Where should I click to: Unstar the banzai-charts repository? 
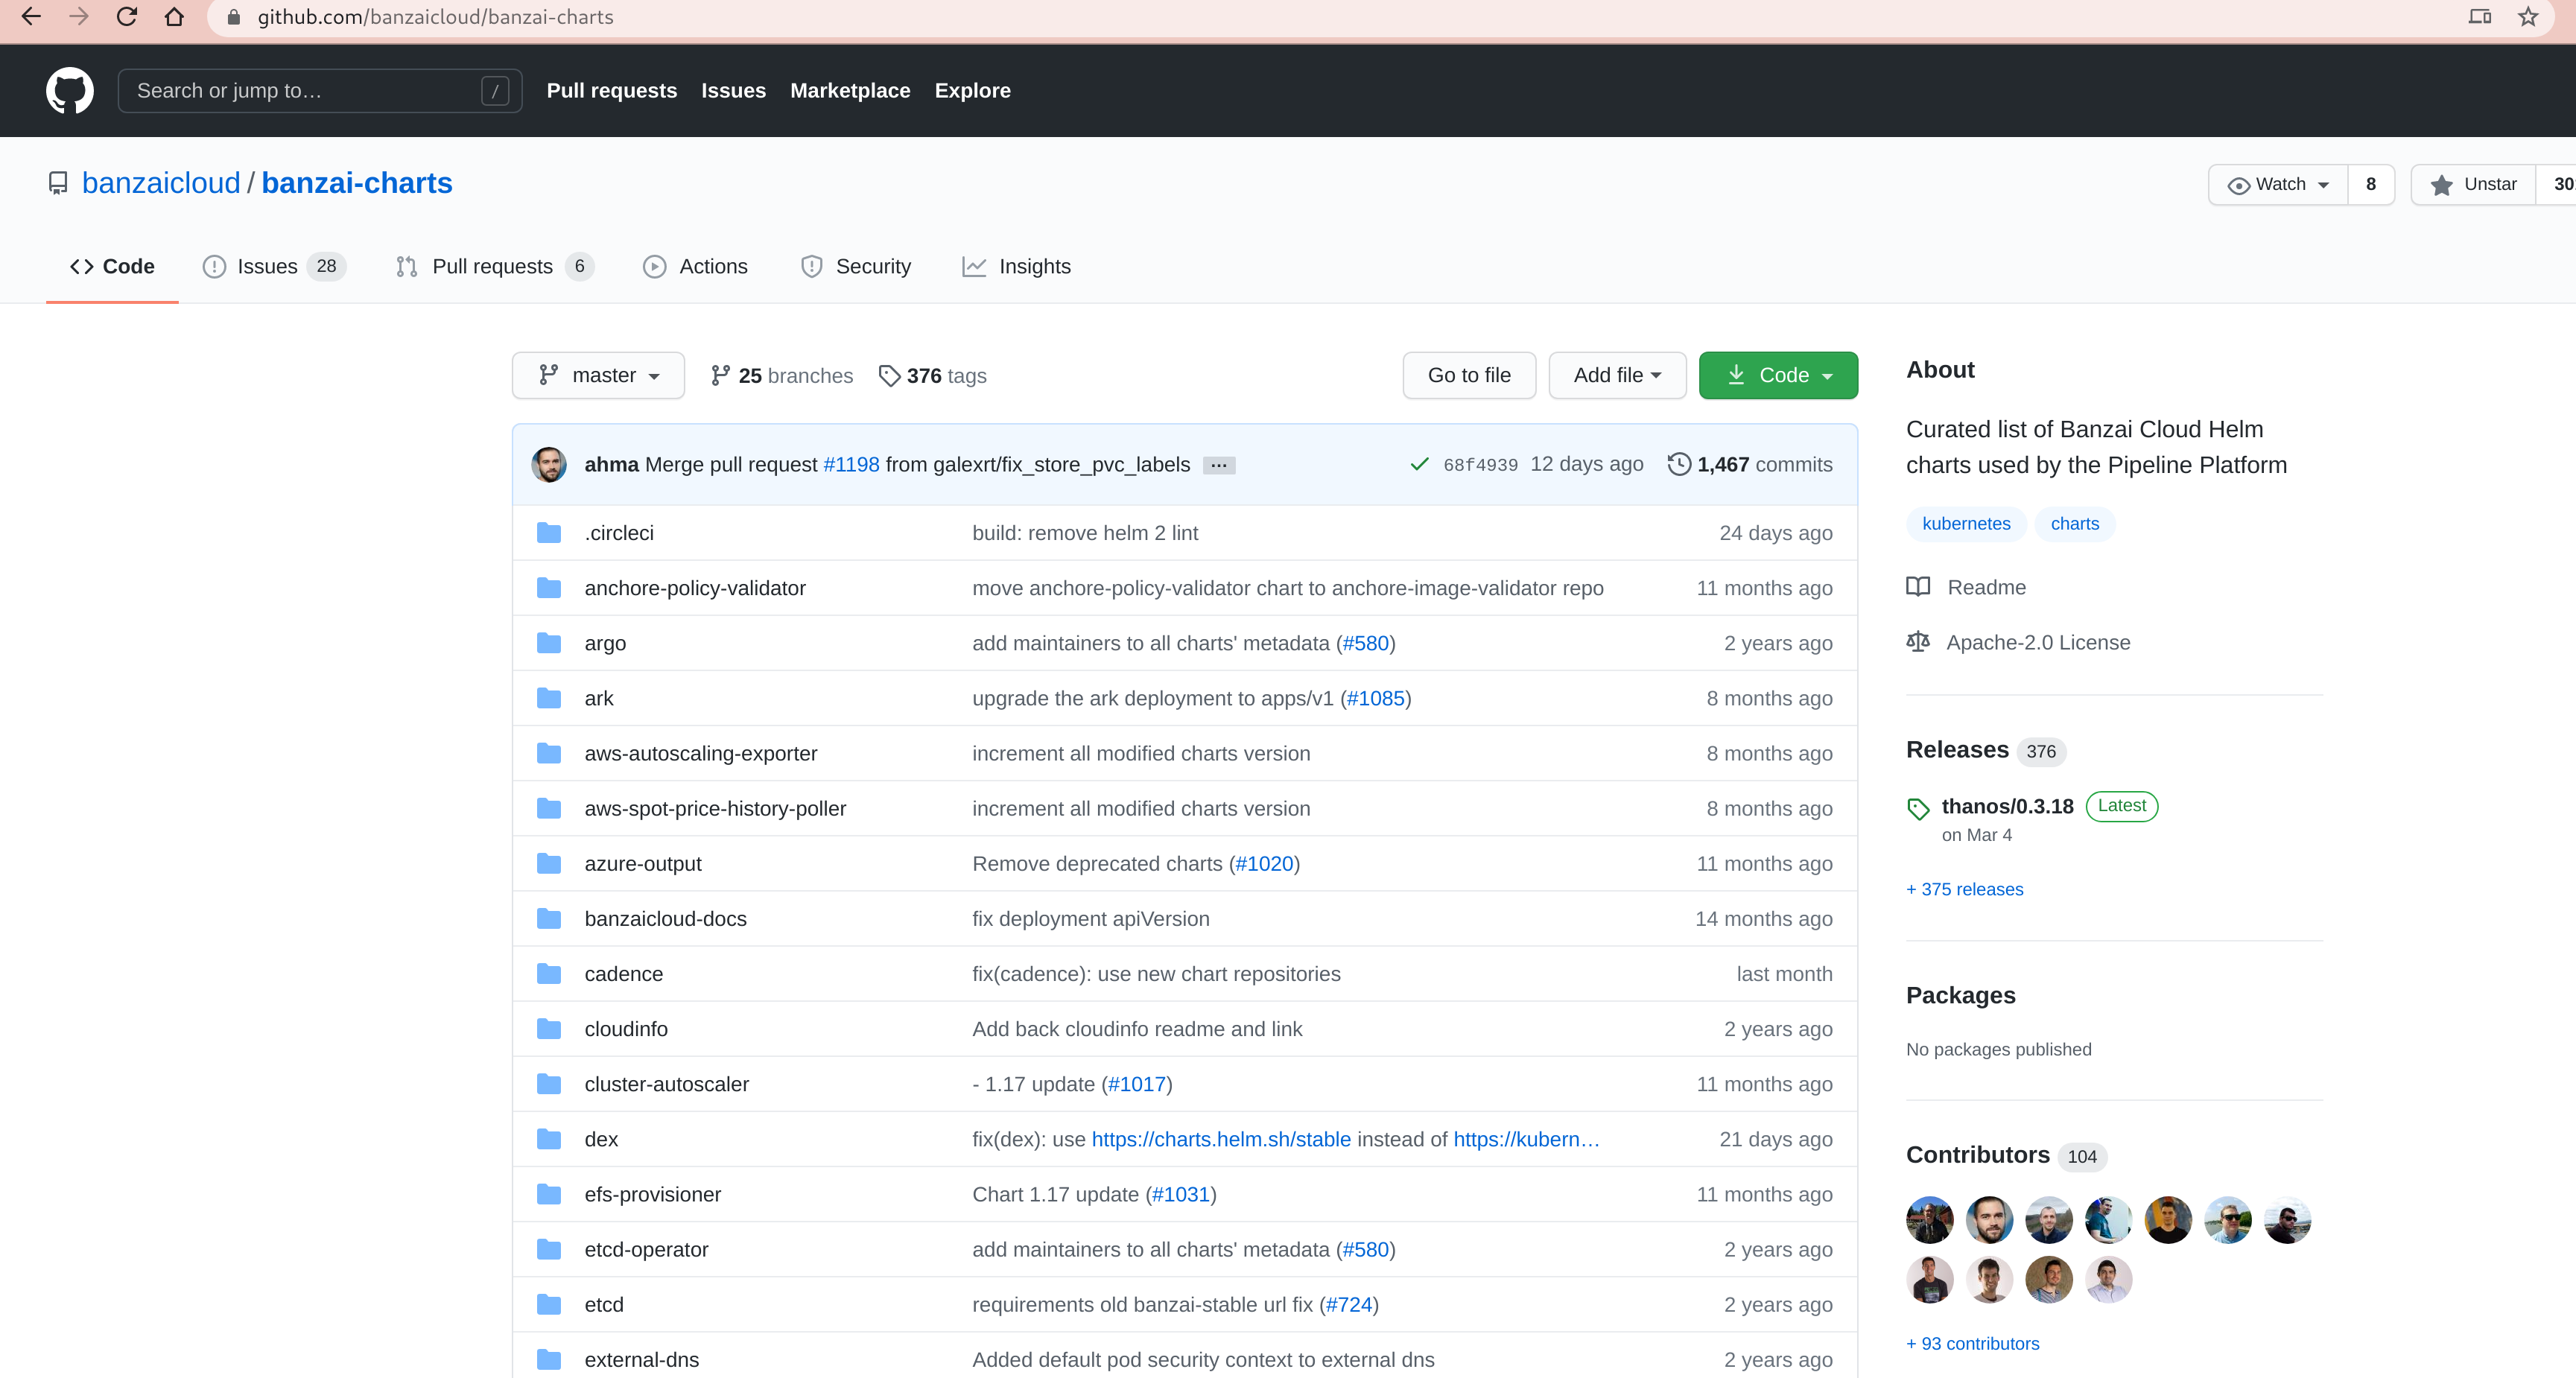click(x=2473, y=184)
